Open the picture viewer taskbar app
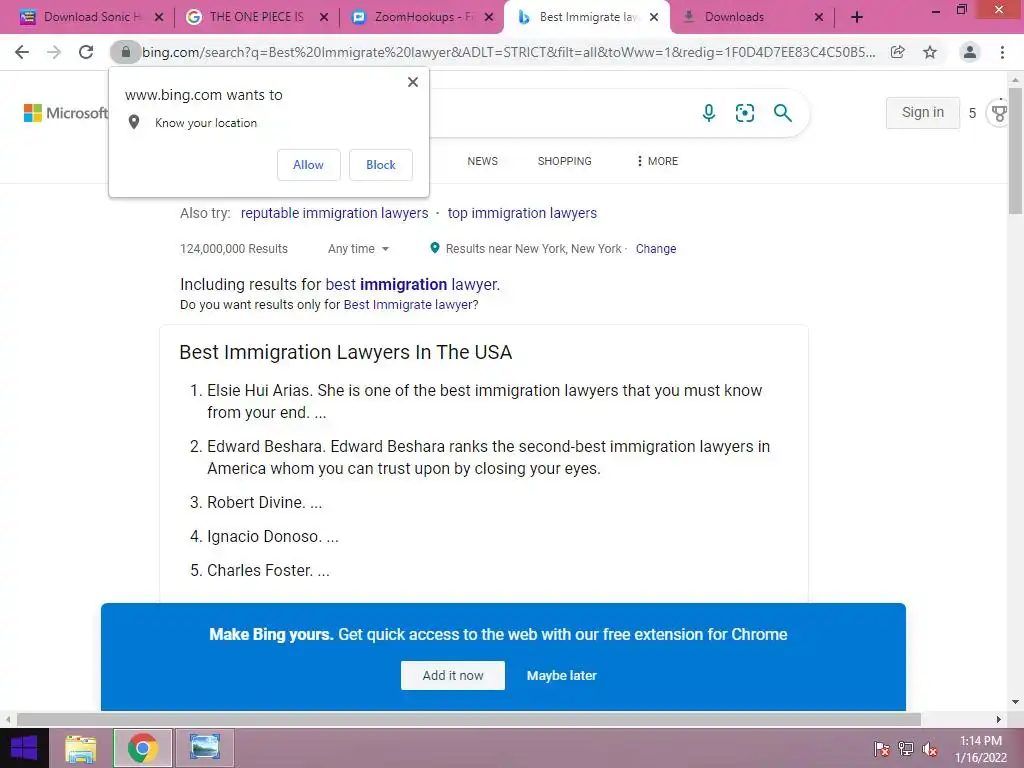1024x768 pixels. 204,748
